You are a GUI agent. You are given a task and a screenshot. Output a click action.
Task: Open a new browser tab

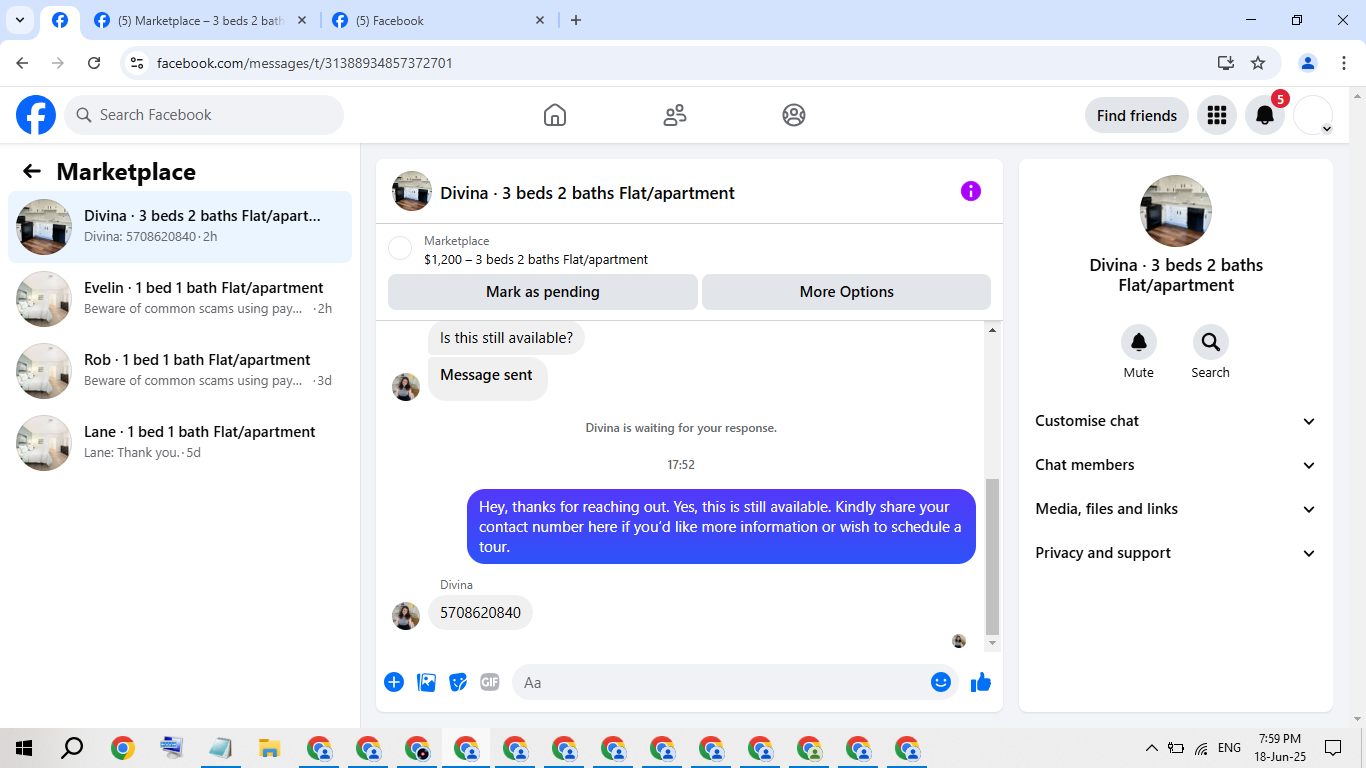coord(575,20)
